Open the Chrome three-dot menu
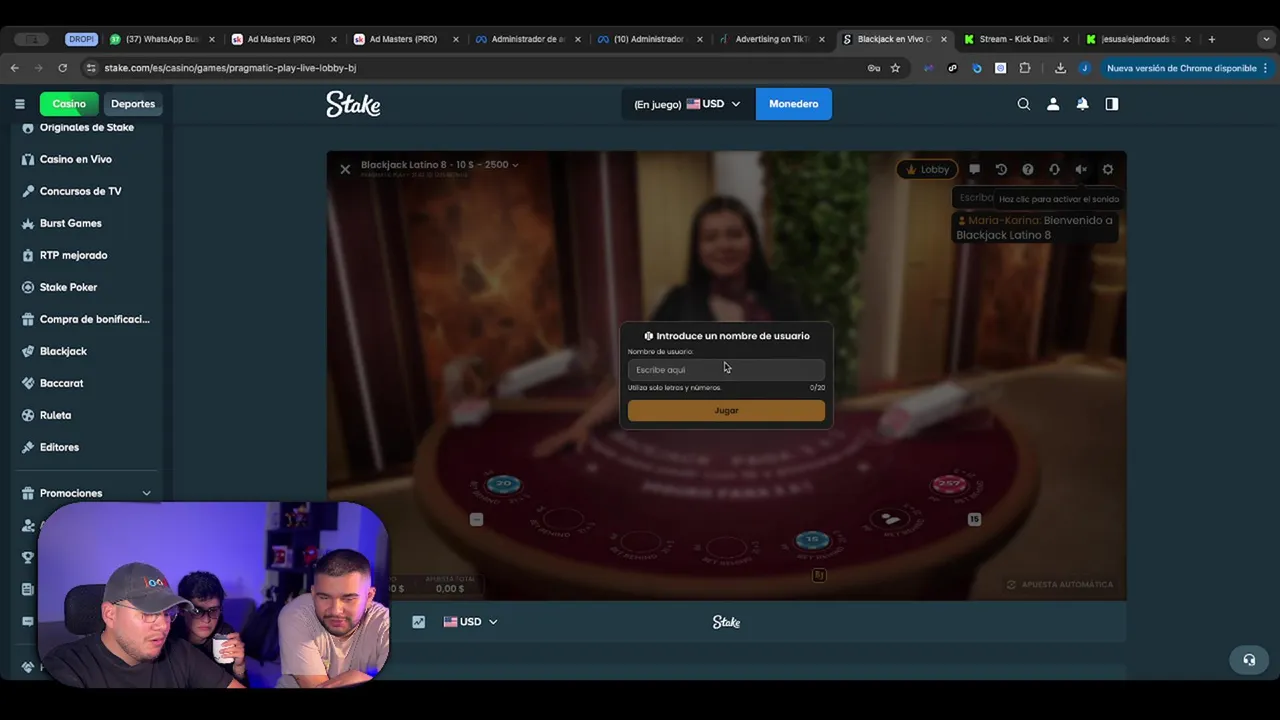 tap(1265, 68)
